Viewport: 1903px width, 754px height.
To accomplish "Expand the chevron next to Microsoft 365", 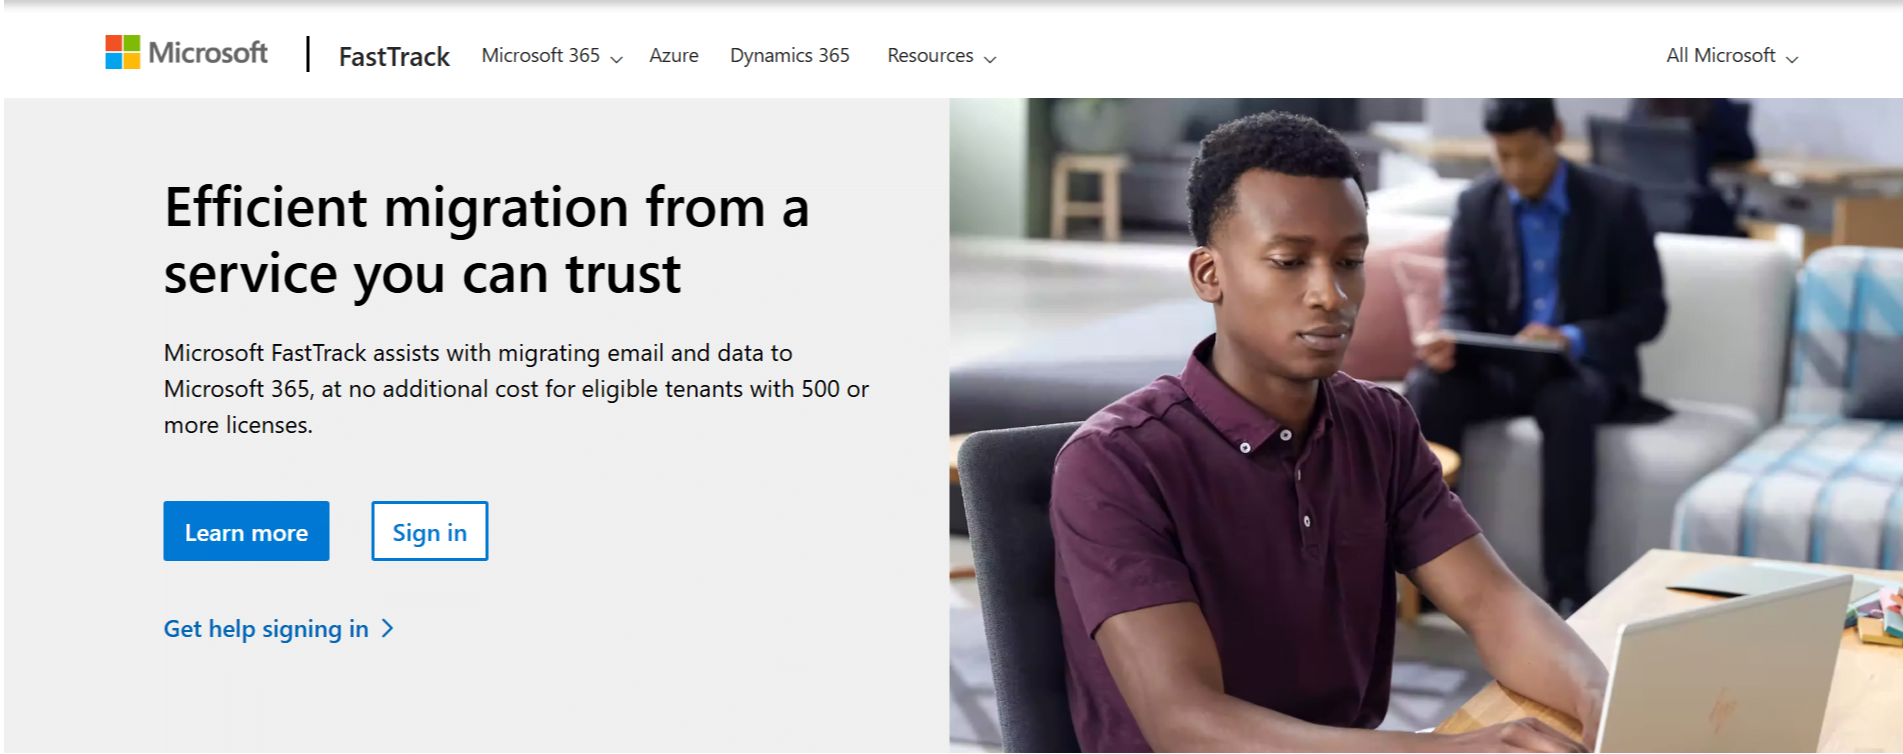I will [x=617, y=59].
